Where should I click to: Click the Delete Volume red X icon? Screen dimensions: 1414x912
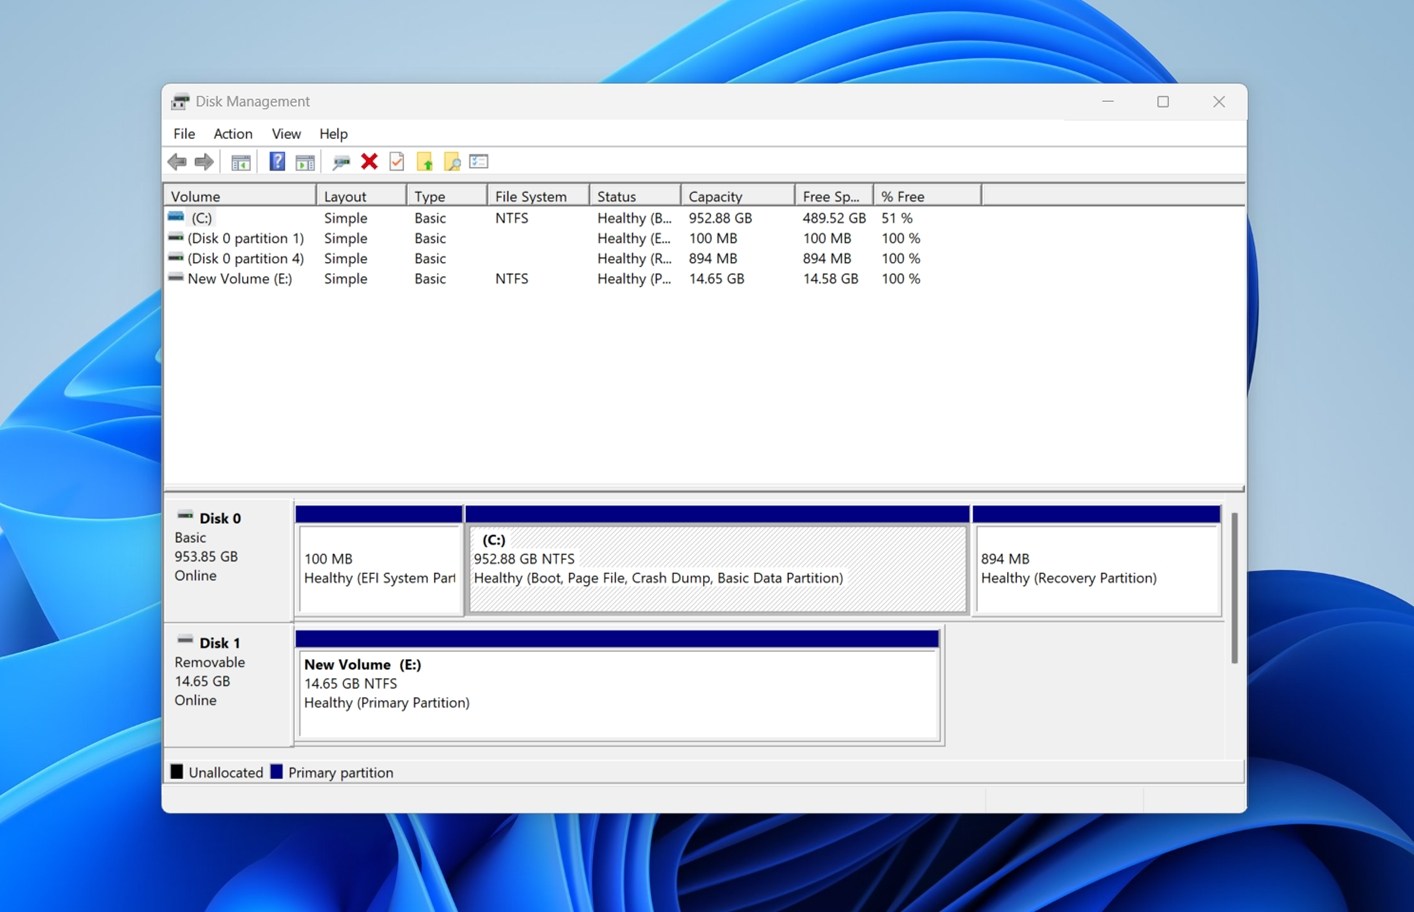(369, 161)
